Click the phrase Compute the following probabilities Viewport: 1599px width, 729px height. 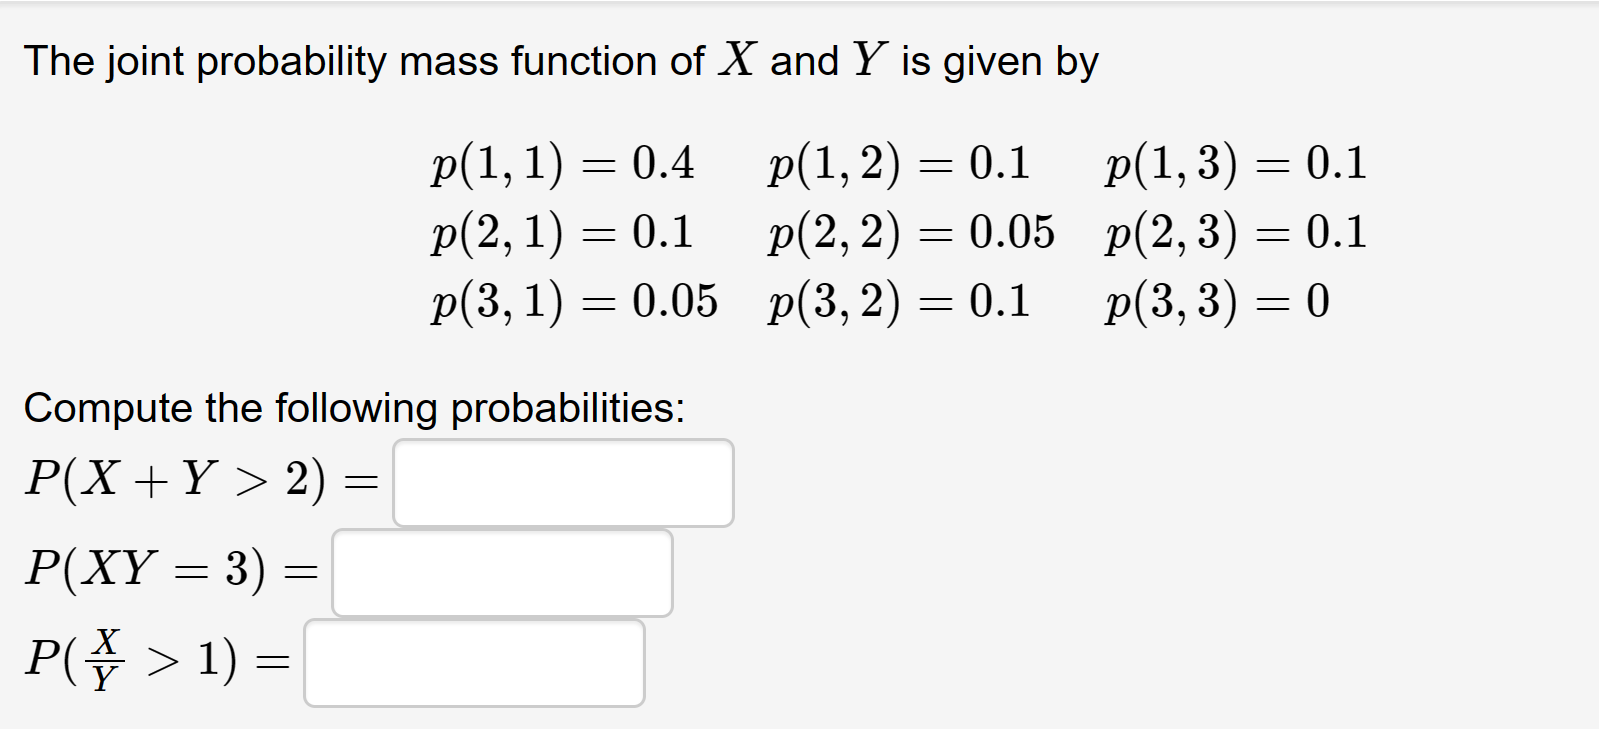click(x=355, y=408)
